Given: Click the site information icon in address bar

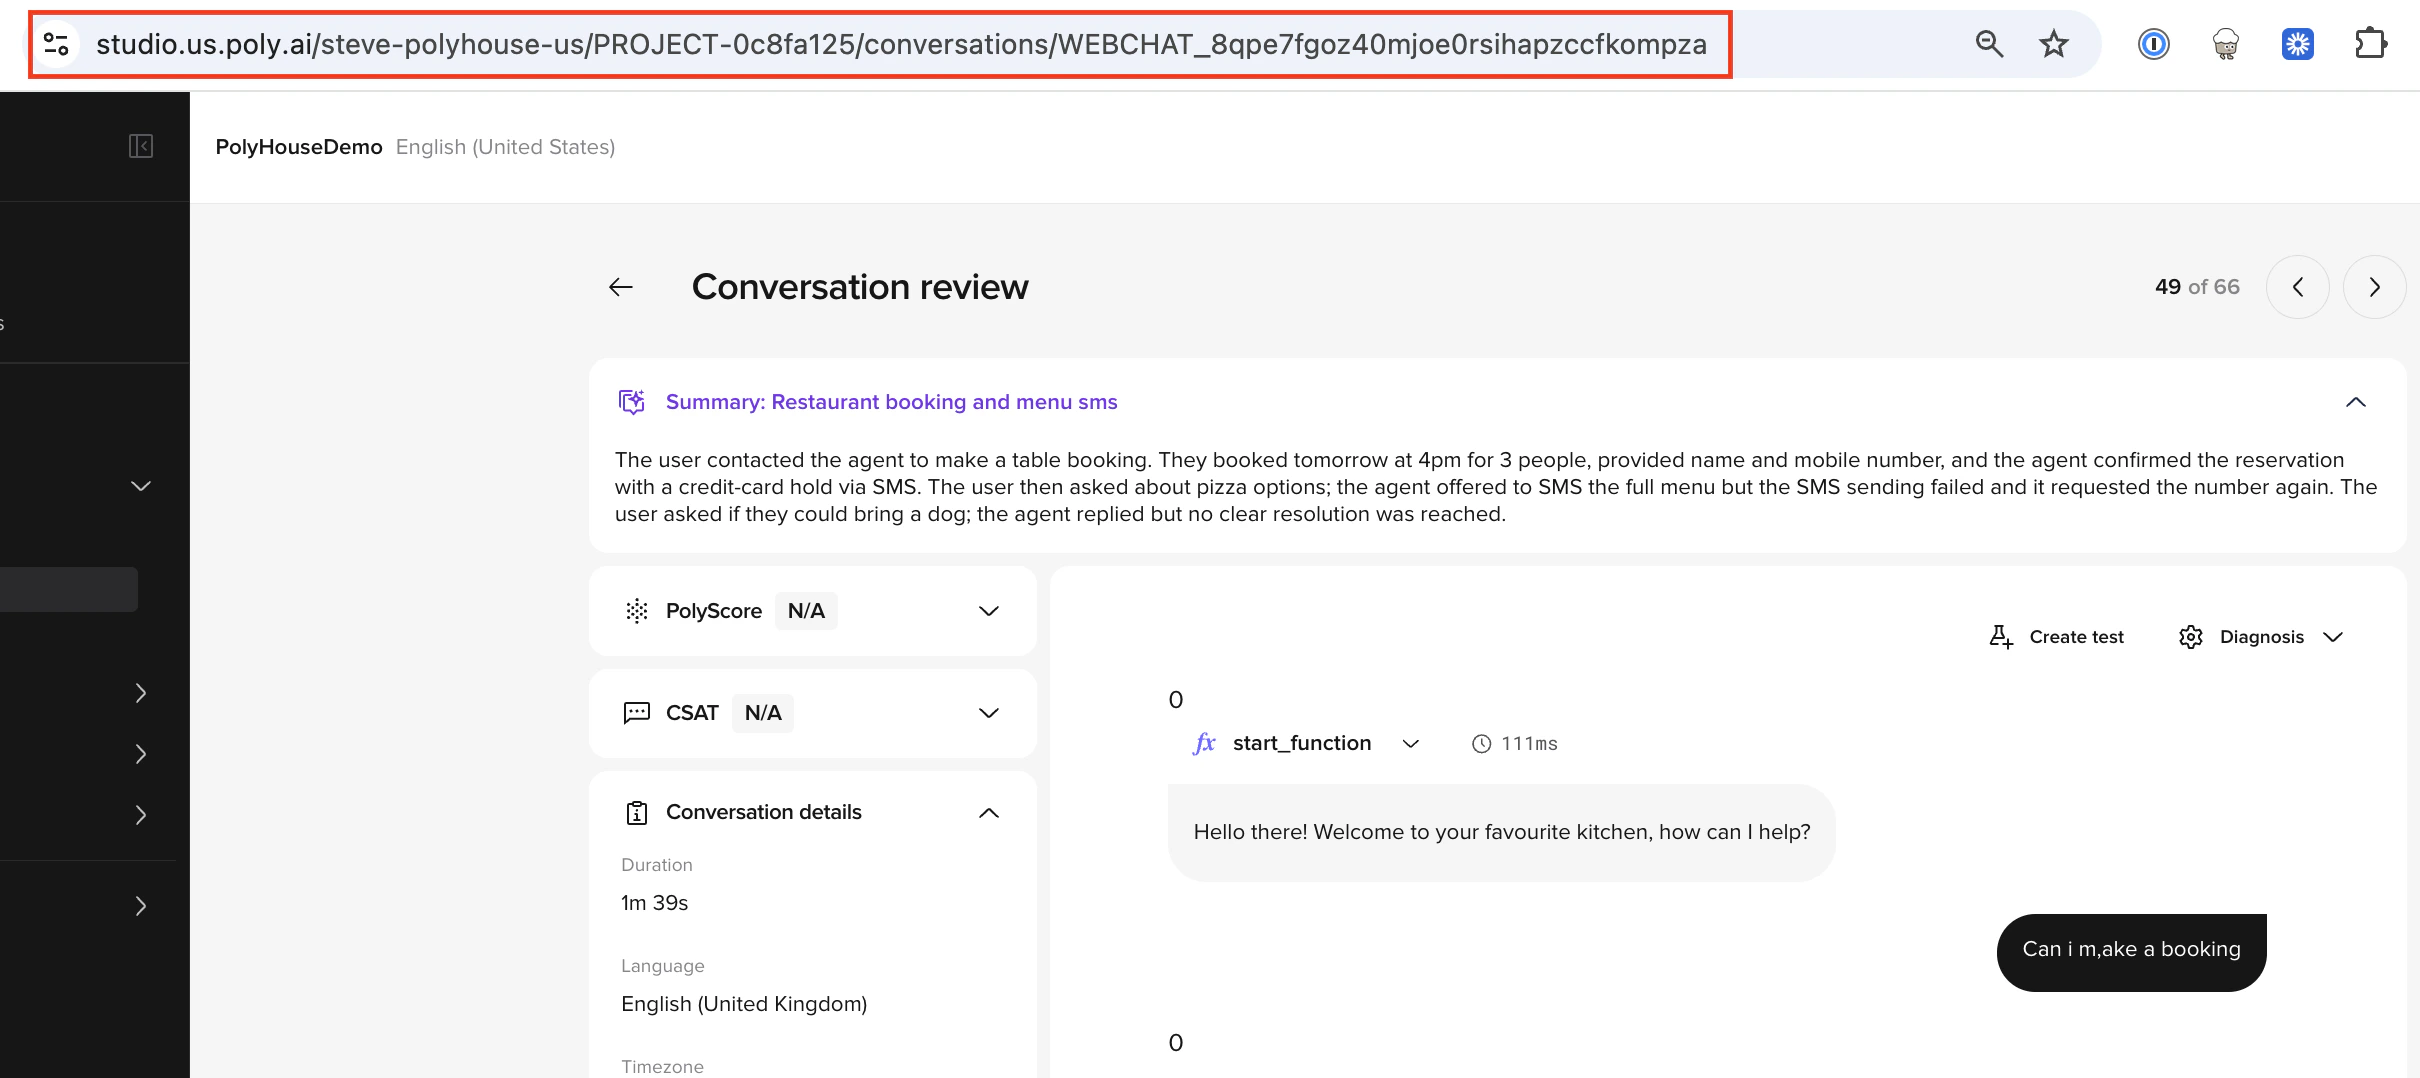Looking at the screenshot, I should pos(57,44).
